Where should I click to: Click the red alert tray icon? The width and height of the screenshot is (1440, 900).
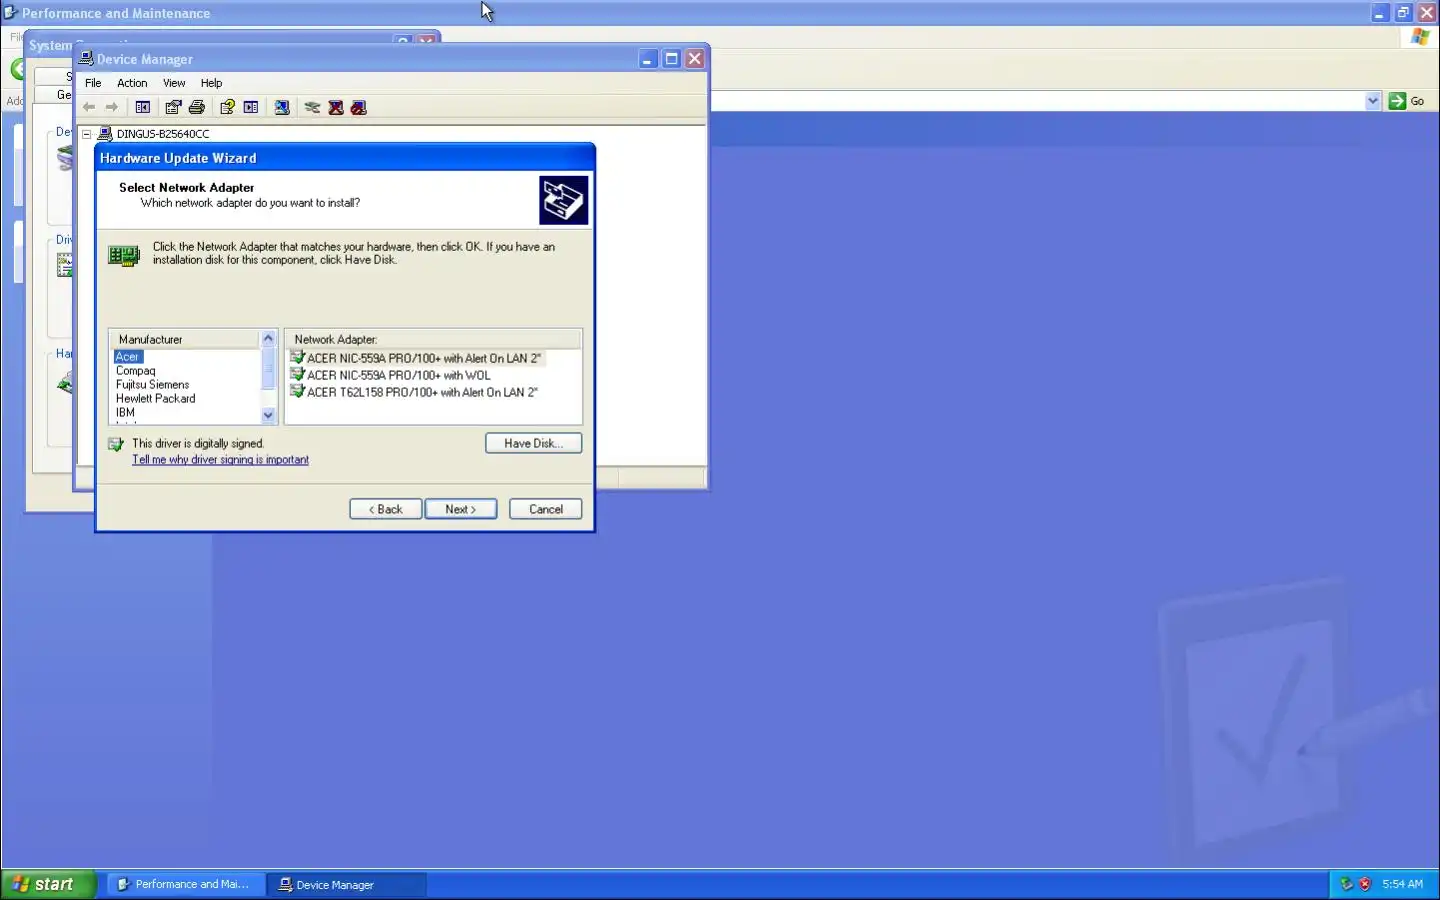click(x=1365, y=884)
